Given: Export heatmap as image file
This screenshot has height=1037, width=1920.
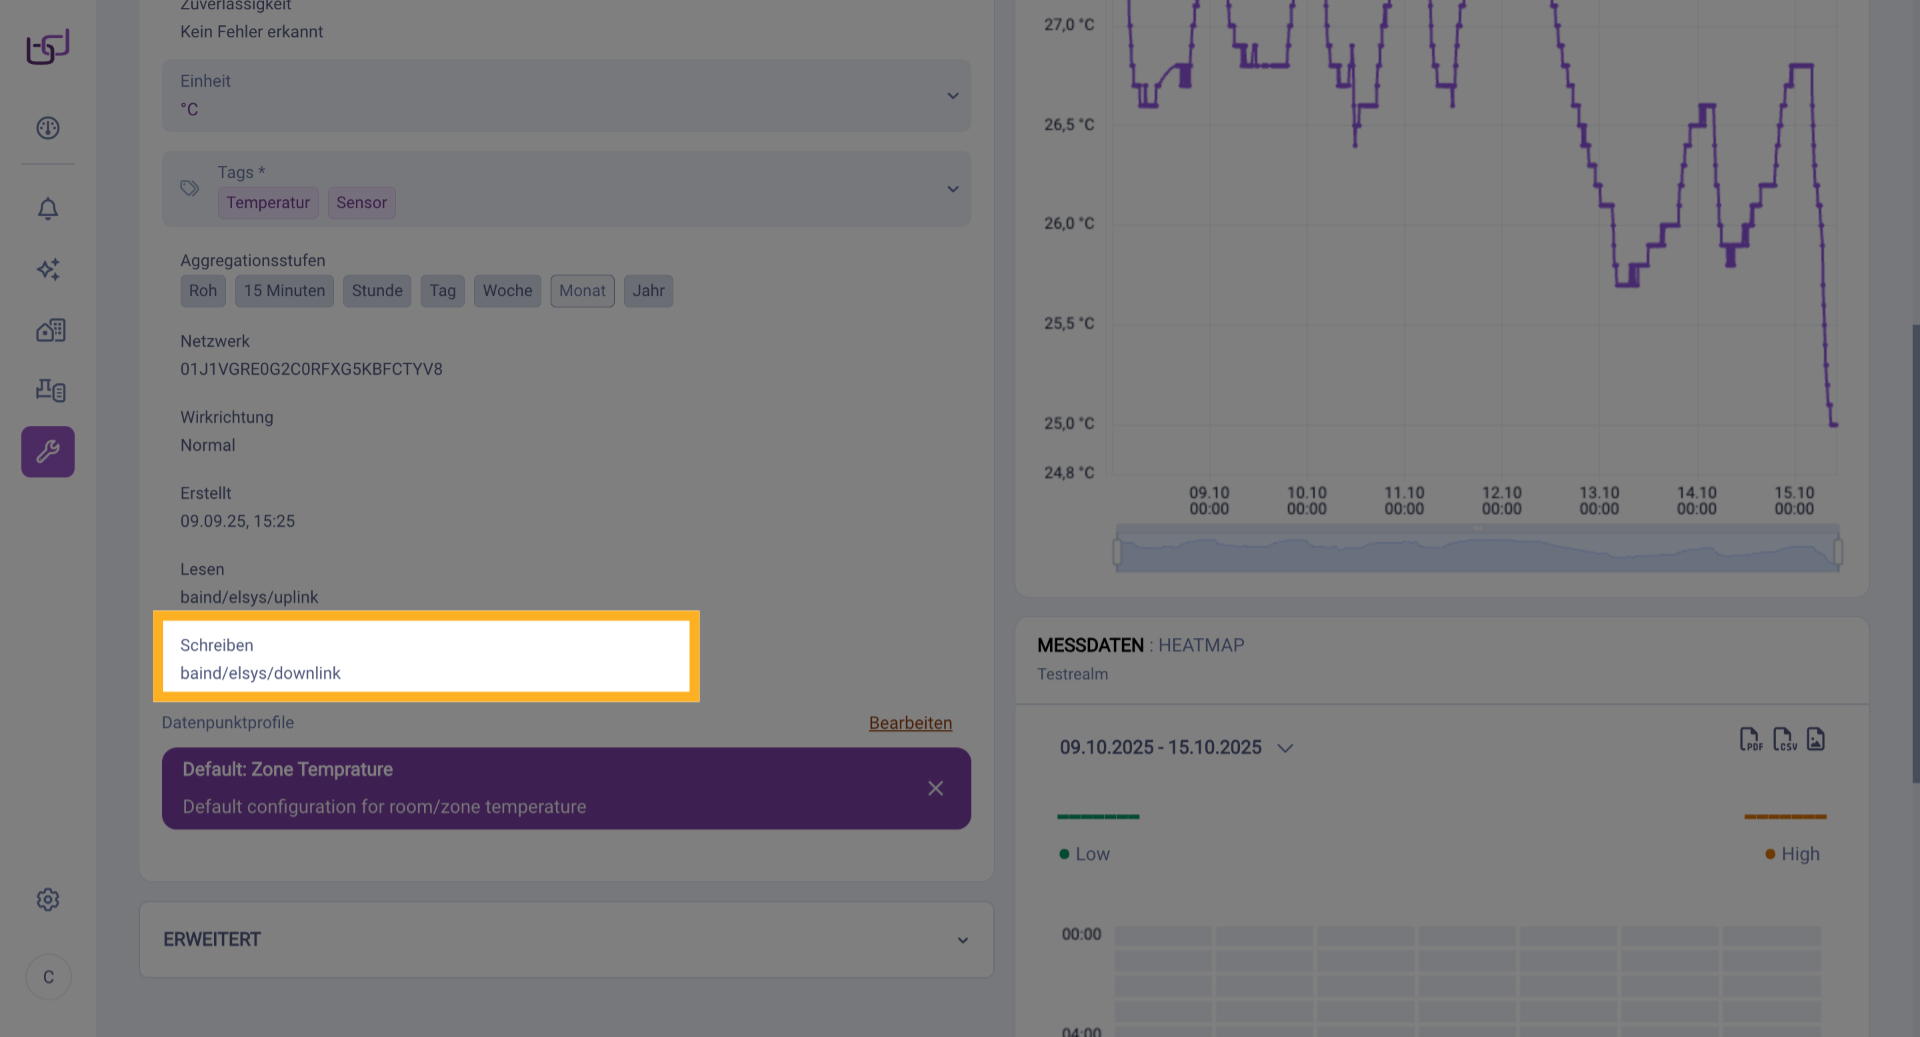Looking at the screenshot, I should (1816, 740).
